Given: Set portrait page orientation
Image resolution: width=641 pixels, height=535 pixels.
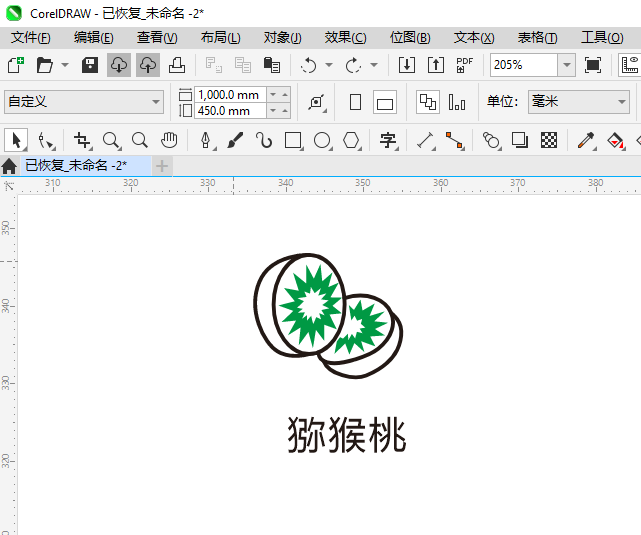Looking at the screenshot, I should 356,102.
